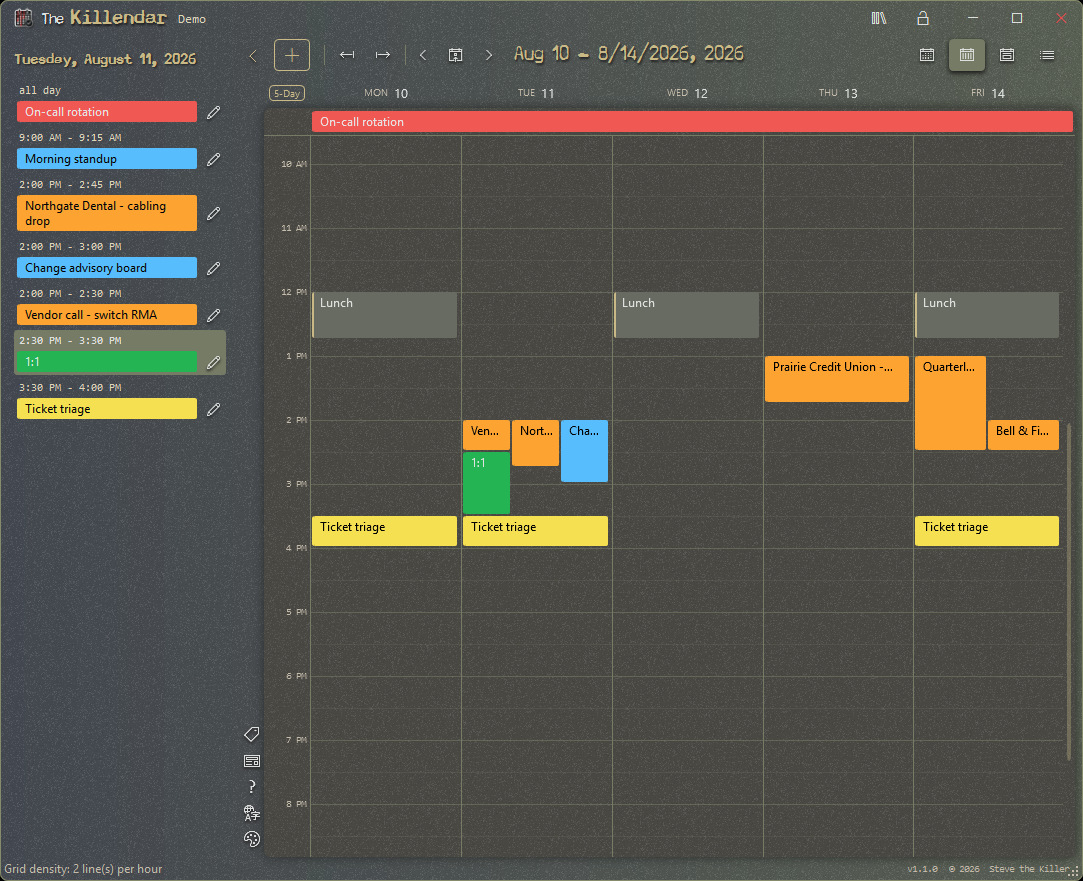Edit the On-call rotation event via pencil

[213, 113]
